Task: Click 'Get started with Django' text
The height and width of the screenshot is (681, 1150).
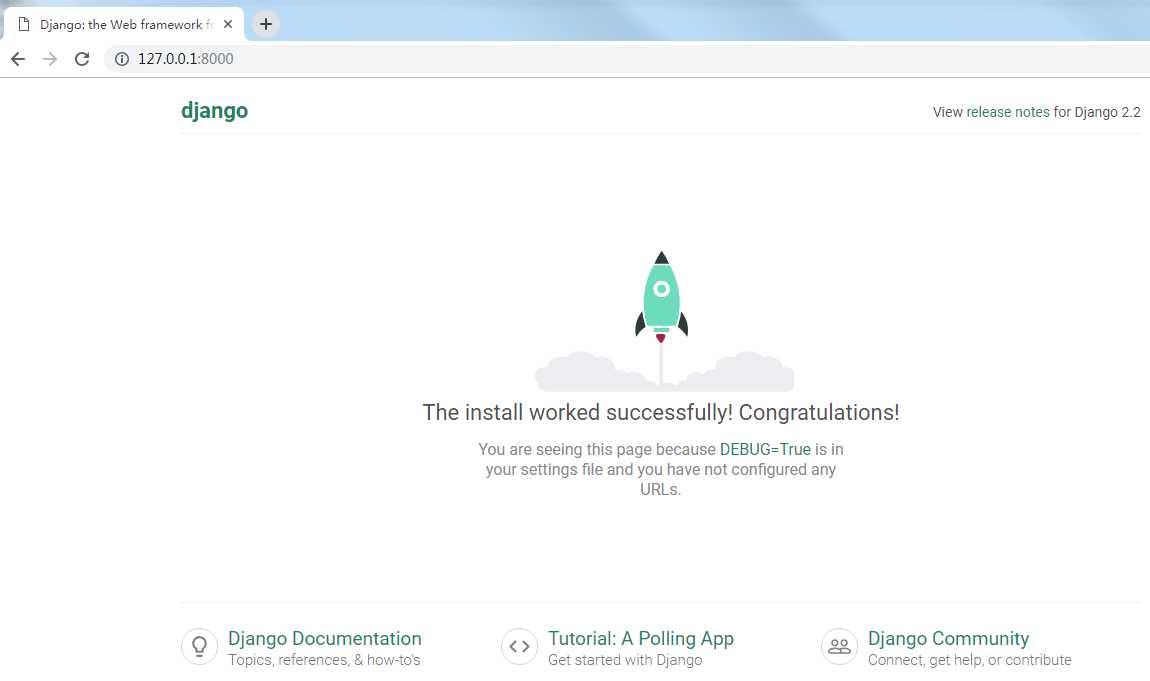Action: coord(625,660)
